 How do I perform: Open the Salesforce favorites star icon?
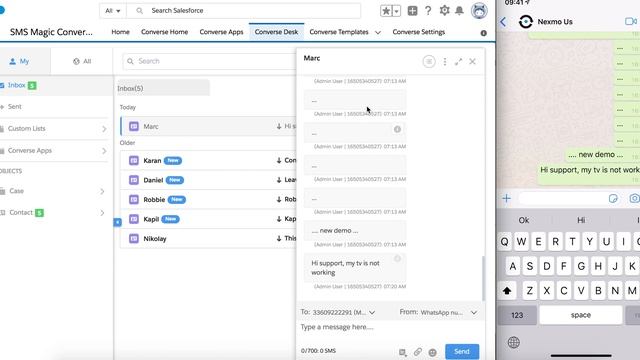[x=386, y=11]
